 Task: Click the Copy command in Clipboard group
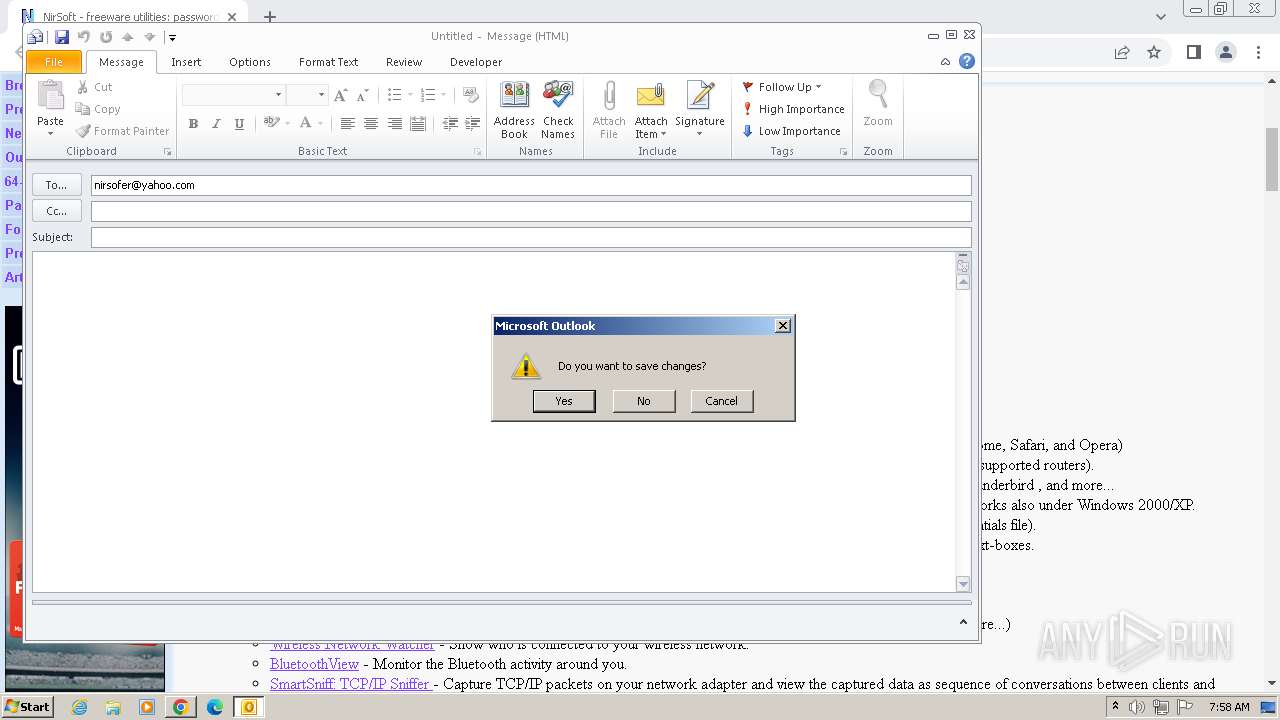pyautogui.click(x=98, y=109)
